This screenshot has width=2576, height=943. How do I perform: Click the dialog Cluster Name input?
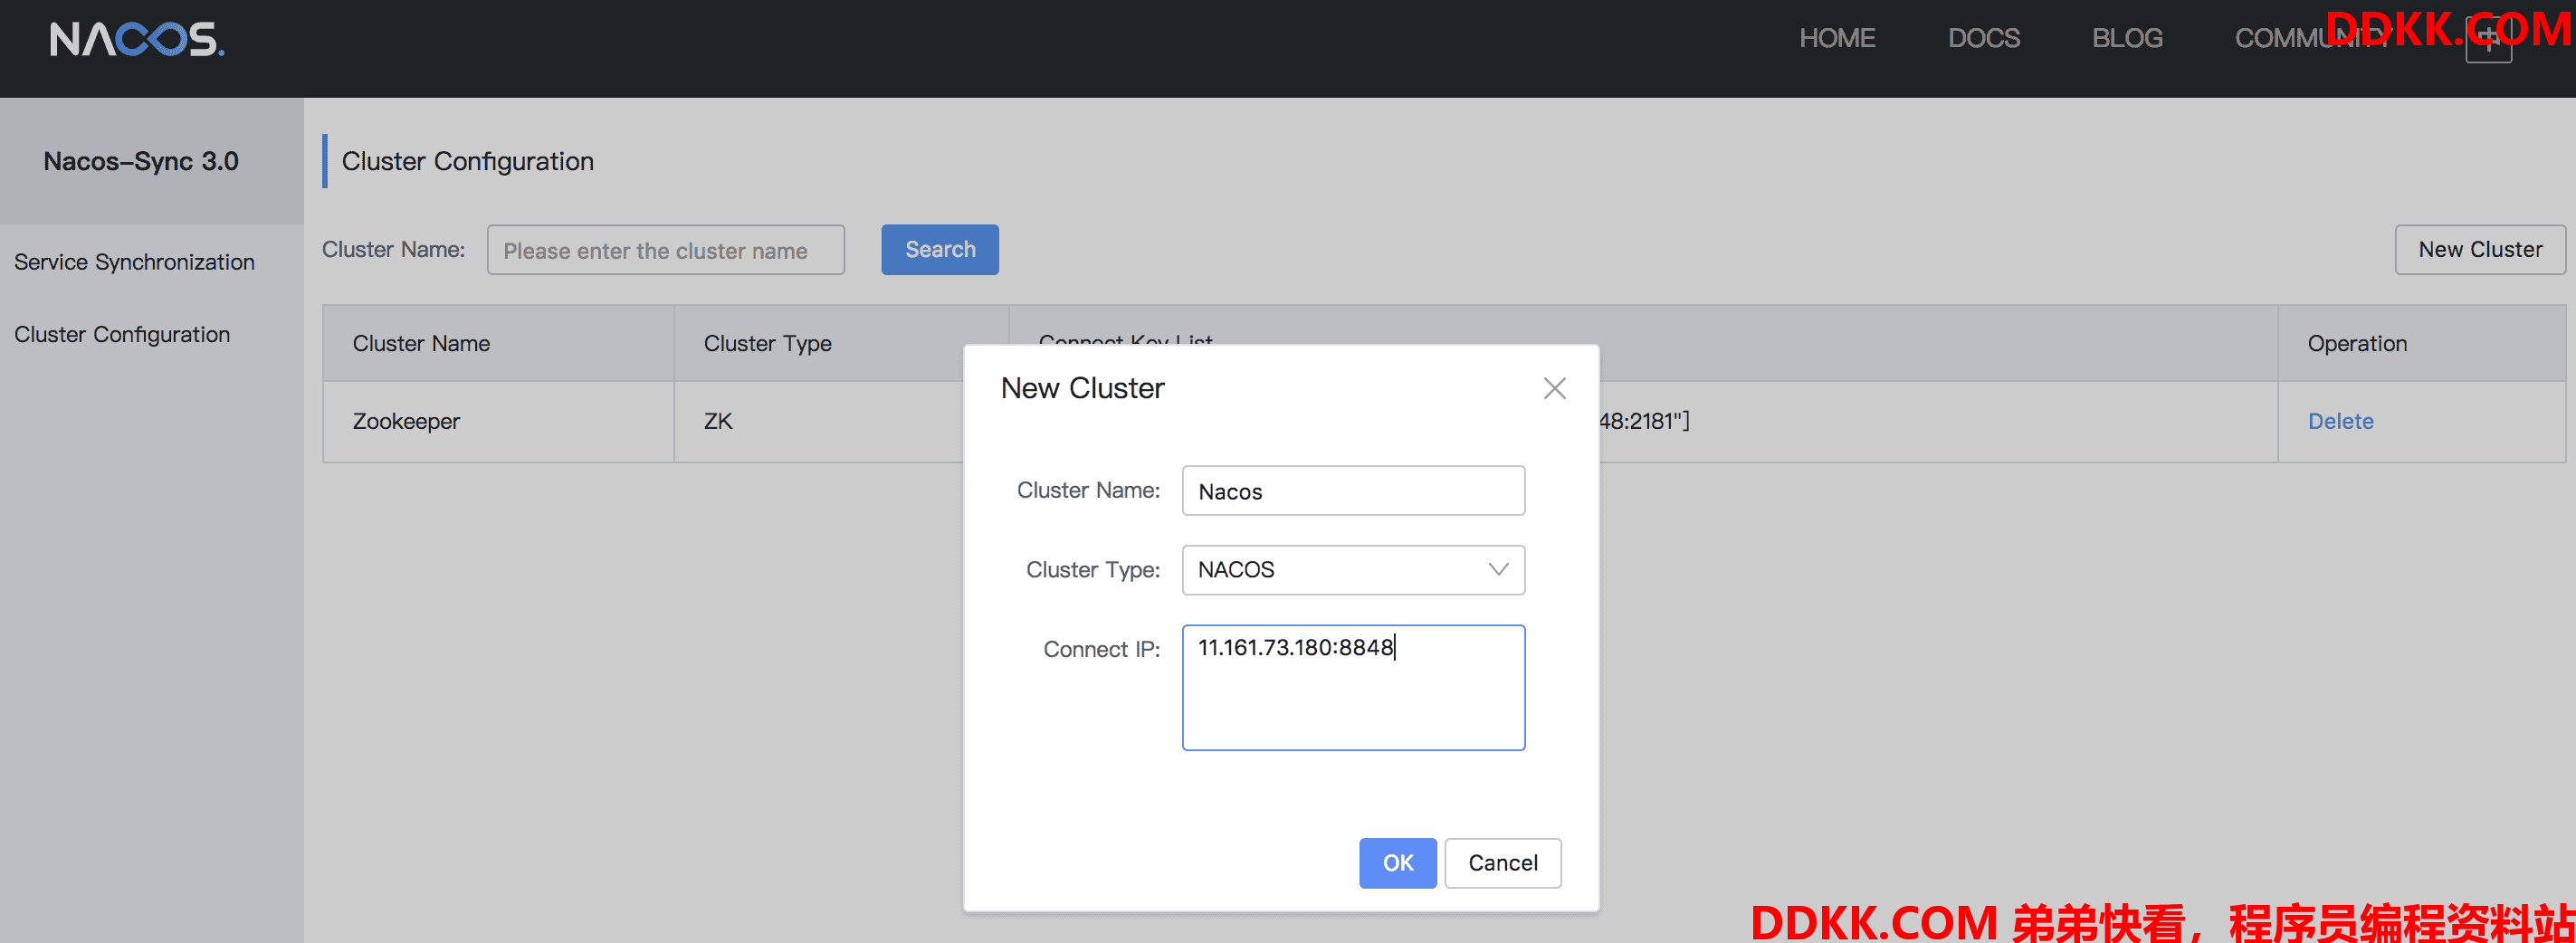tap(1353, 491)
